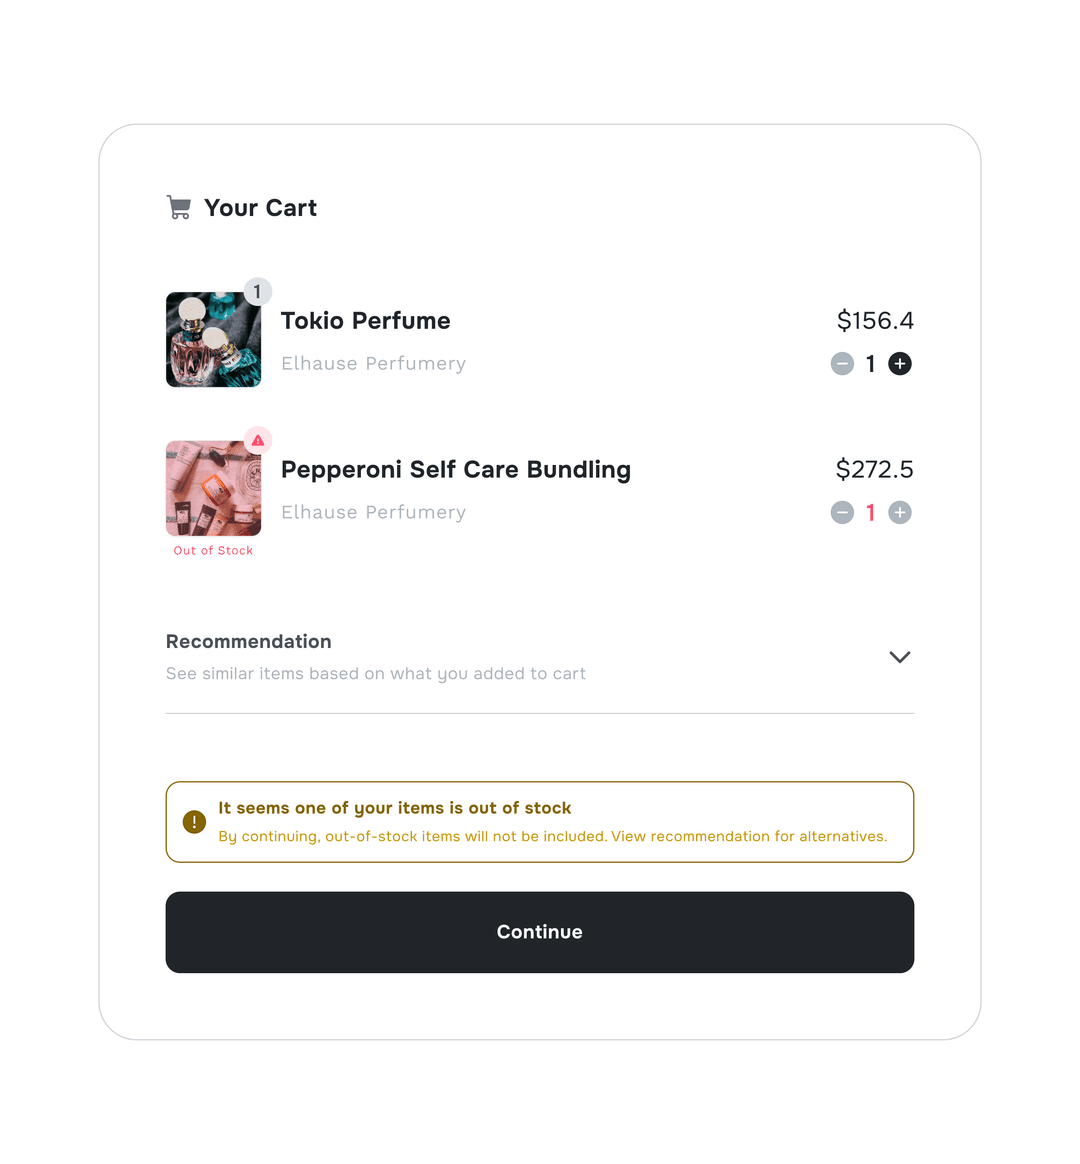The height and width of the screenshot is (1164, 1080).
Task: Click the Tokio Perfume product title
Action: point(365,321)
